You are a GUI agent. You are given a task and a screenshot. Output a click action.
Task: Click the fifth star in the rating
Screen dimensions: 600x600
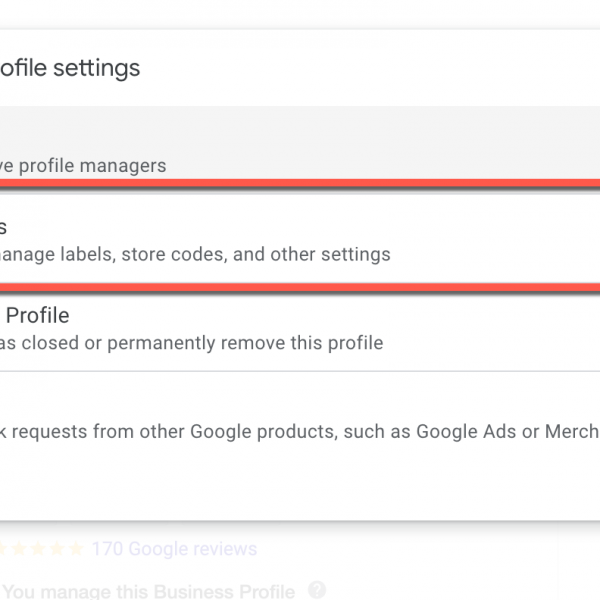tap(76, 549)
